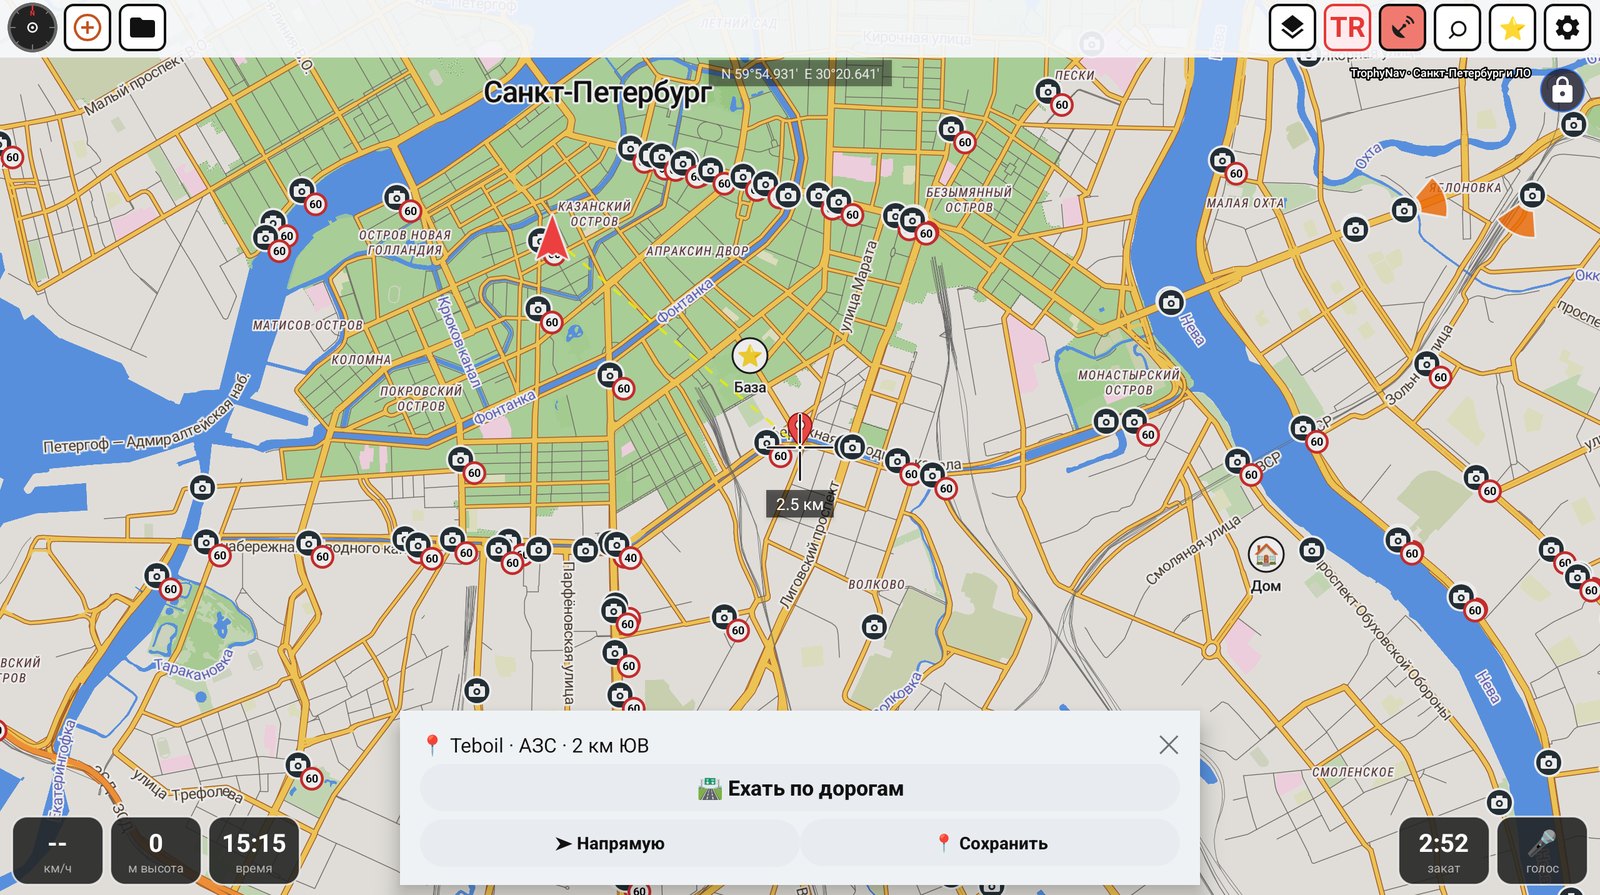Click 'Сохранить' save point button
The width and height of the screenshot is (1600, 895).
(991, 843)
